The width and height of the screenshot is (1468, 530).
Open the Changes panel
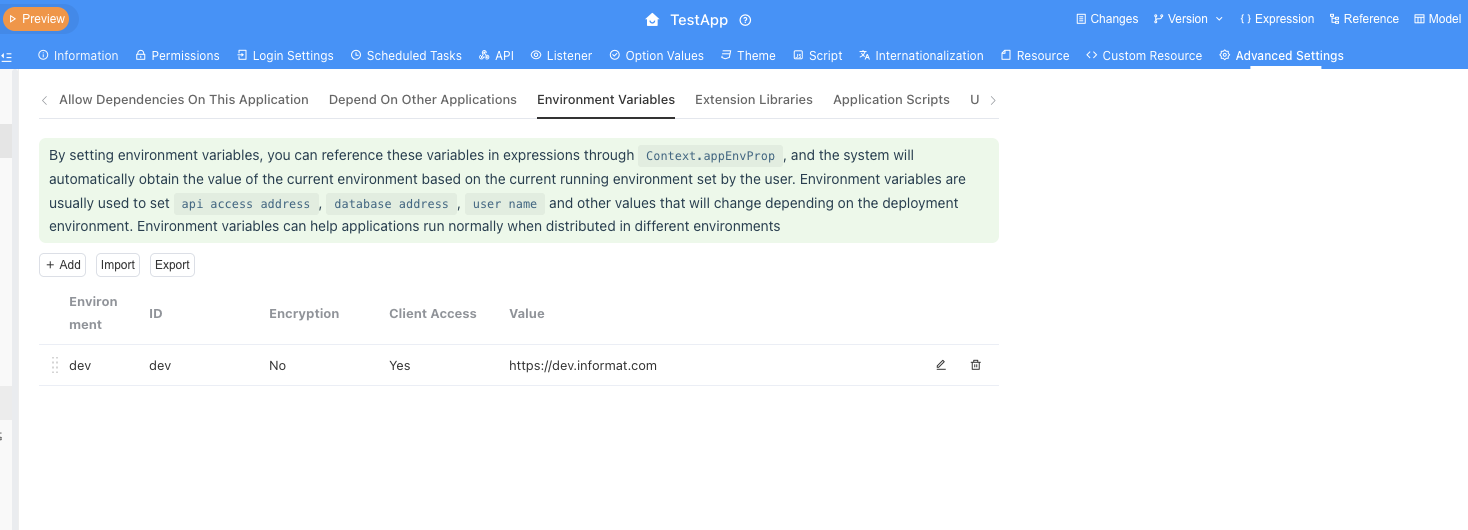coord(1107,19)
